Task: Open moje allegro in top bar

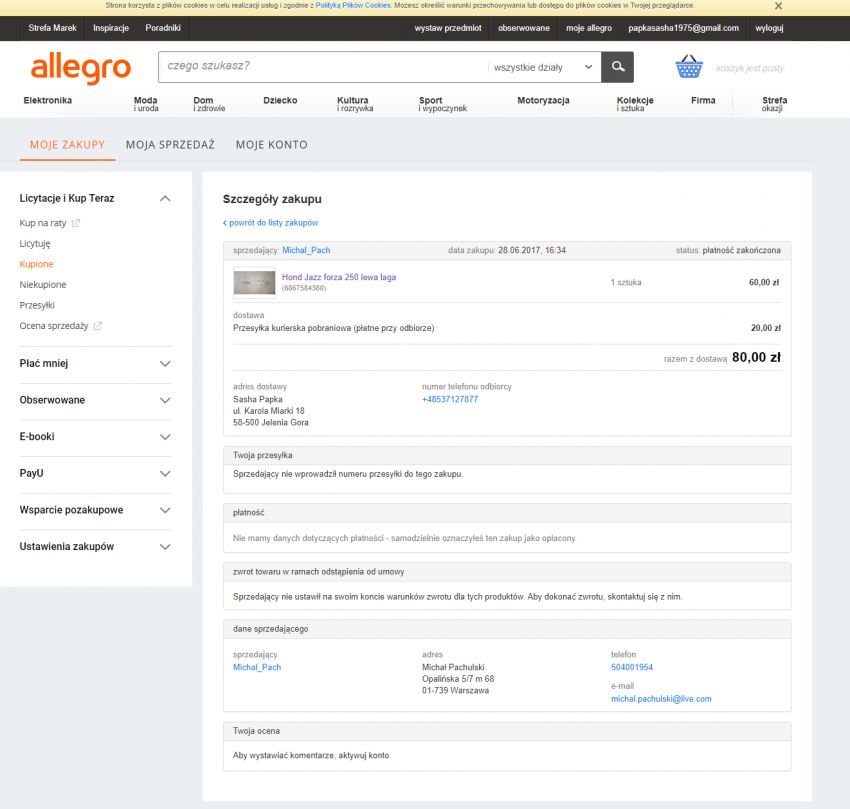Action: click(589, 28)
